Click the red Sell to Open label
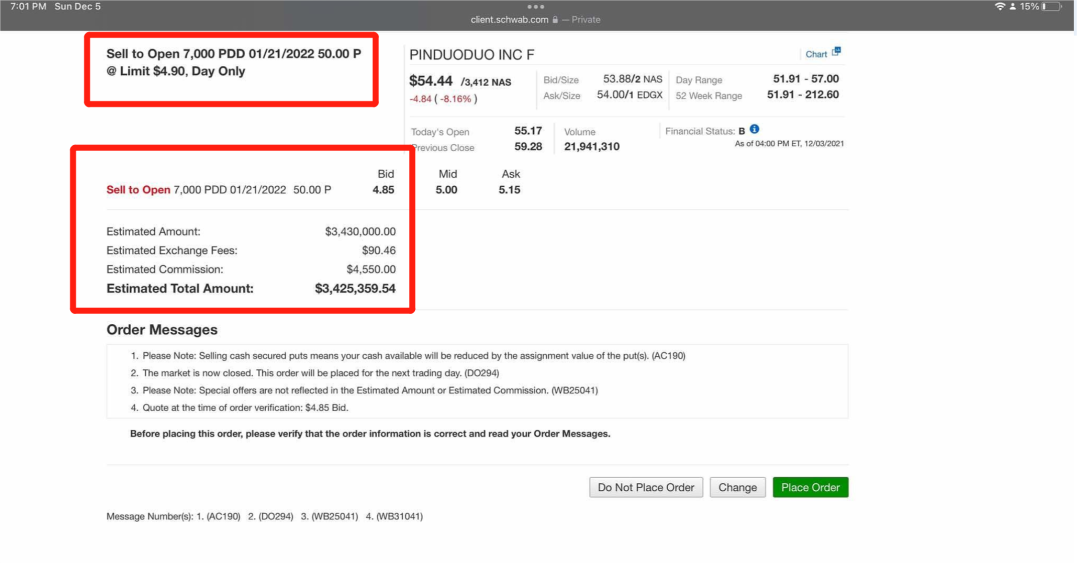 click(138, 190)
